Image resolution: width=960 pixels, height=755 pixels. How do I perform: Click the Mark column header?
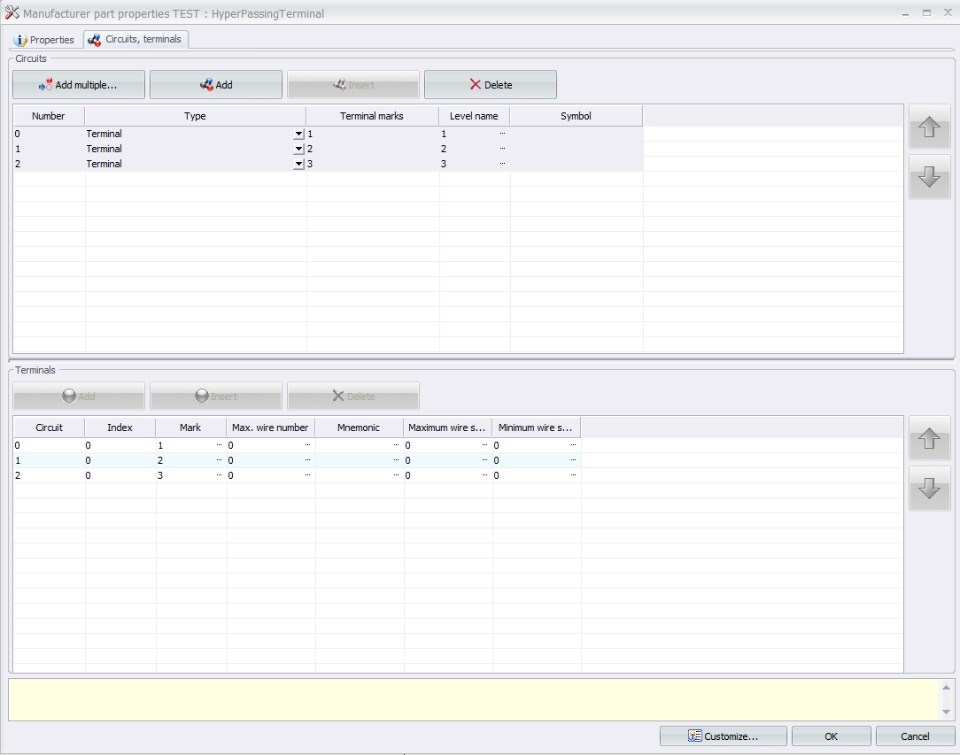190,427
